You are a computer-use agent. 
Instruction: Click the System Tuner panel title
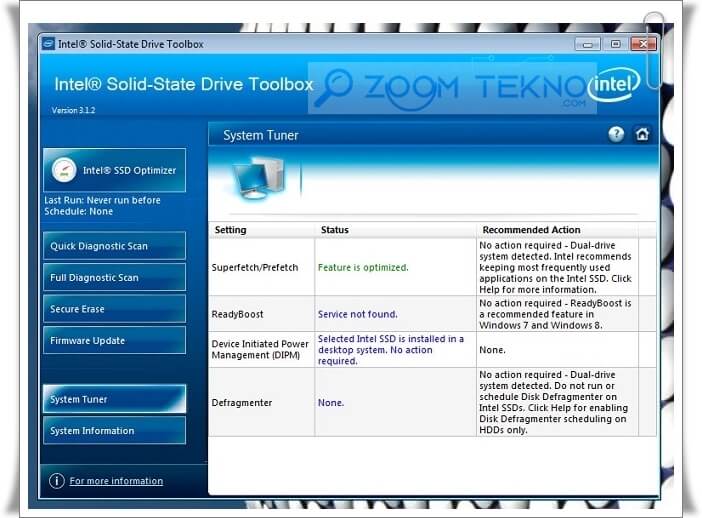pyautogui.click(x=261, y=135)
